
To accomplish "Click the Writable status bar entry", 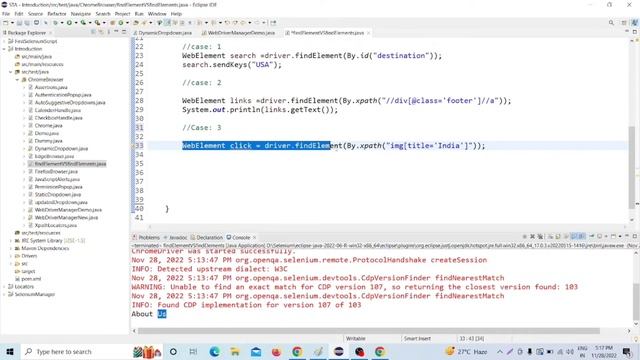I will [x=356, y=338].
